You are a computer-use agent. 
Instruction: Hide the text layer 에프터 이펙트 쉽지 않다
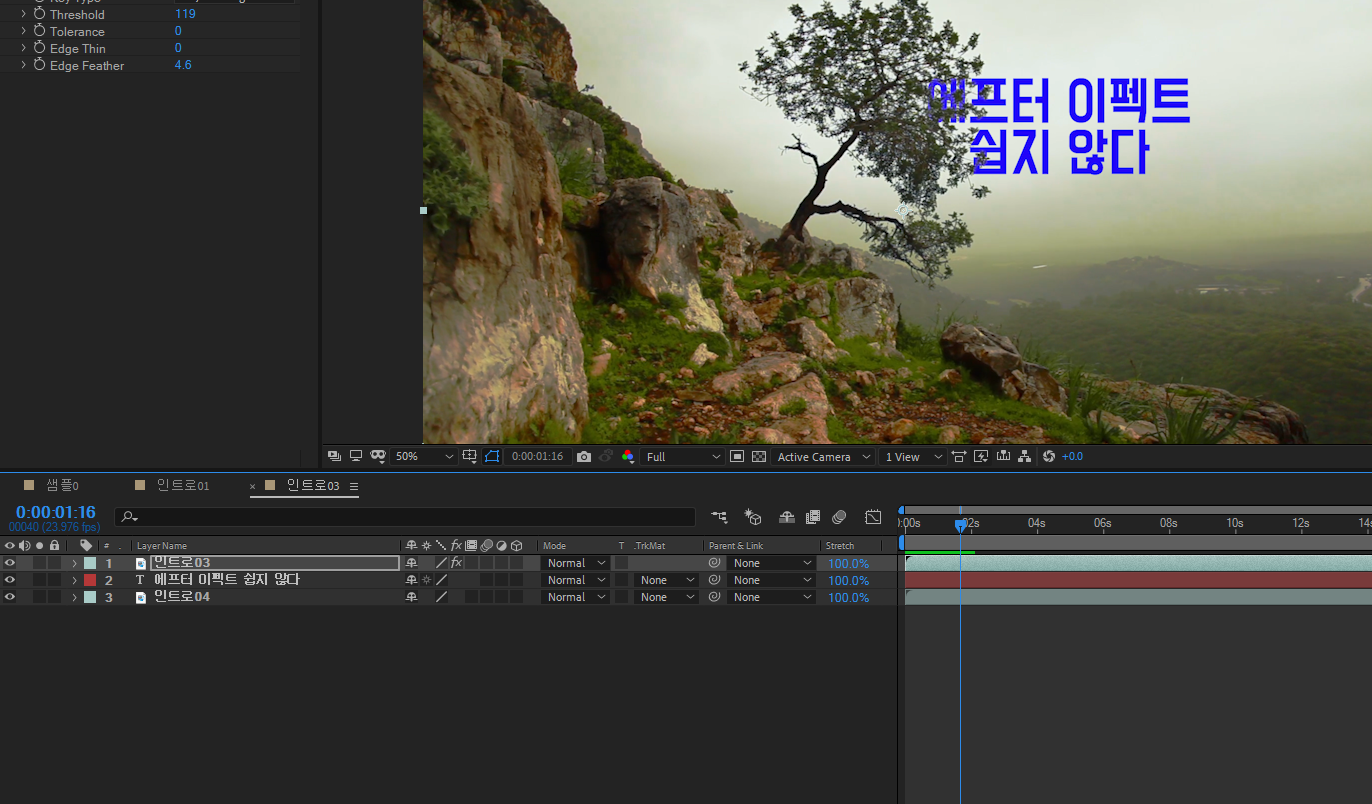coord(10,580)
